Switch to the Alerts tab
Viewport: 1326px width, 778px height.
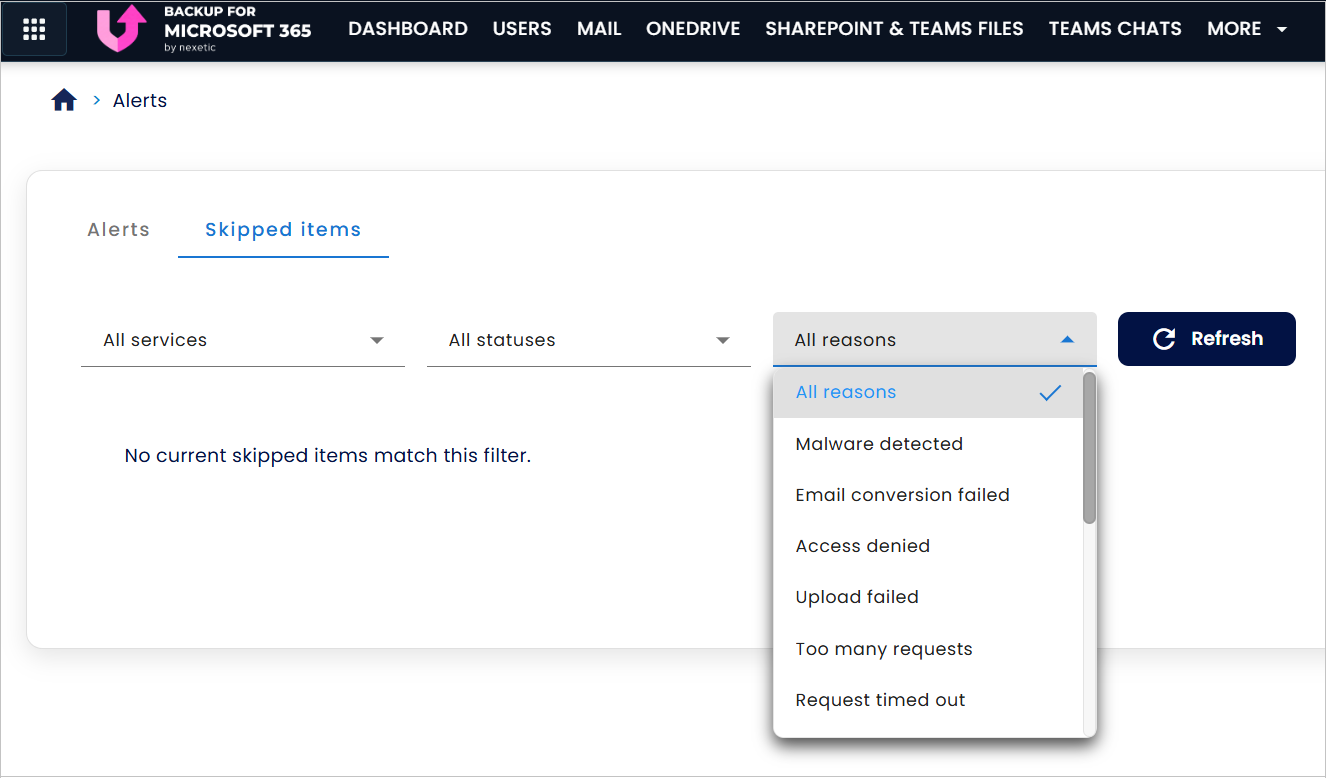point(119,230)
